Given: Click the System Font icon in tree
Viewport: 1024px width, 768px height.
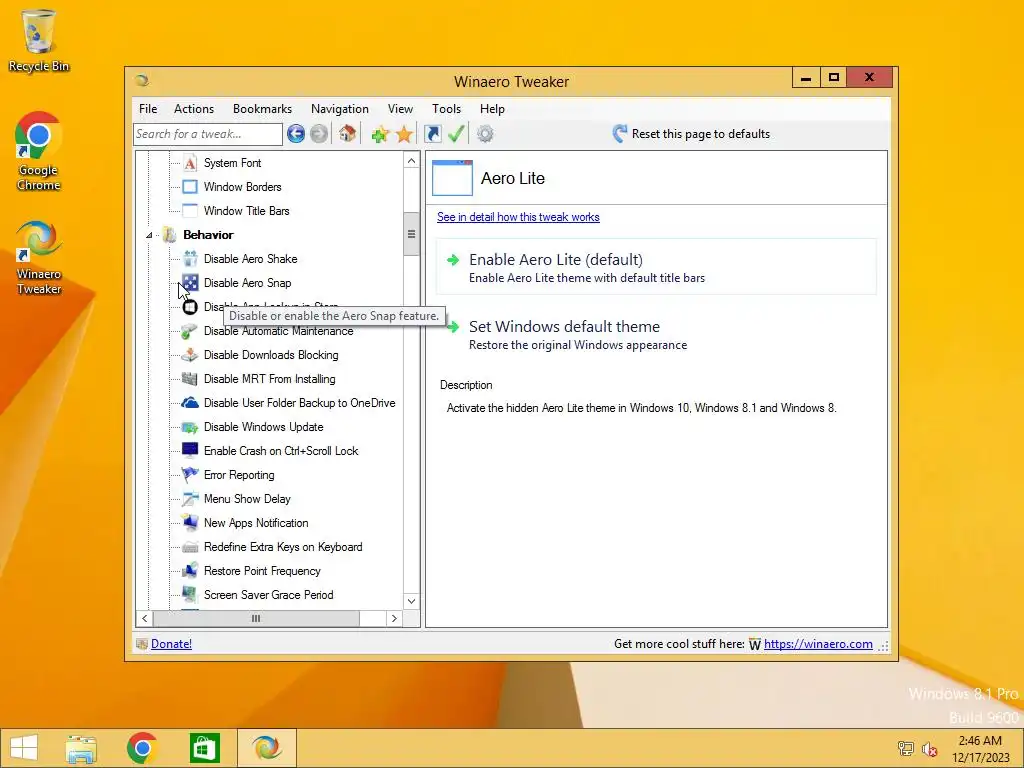Looking at the screenshot, I should (x=190, y=163).
